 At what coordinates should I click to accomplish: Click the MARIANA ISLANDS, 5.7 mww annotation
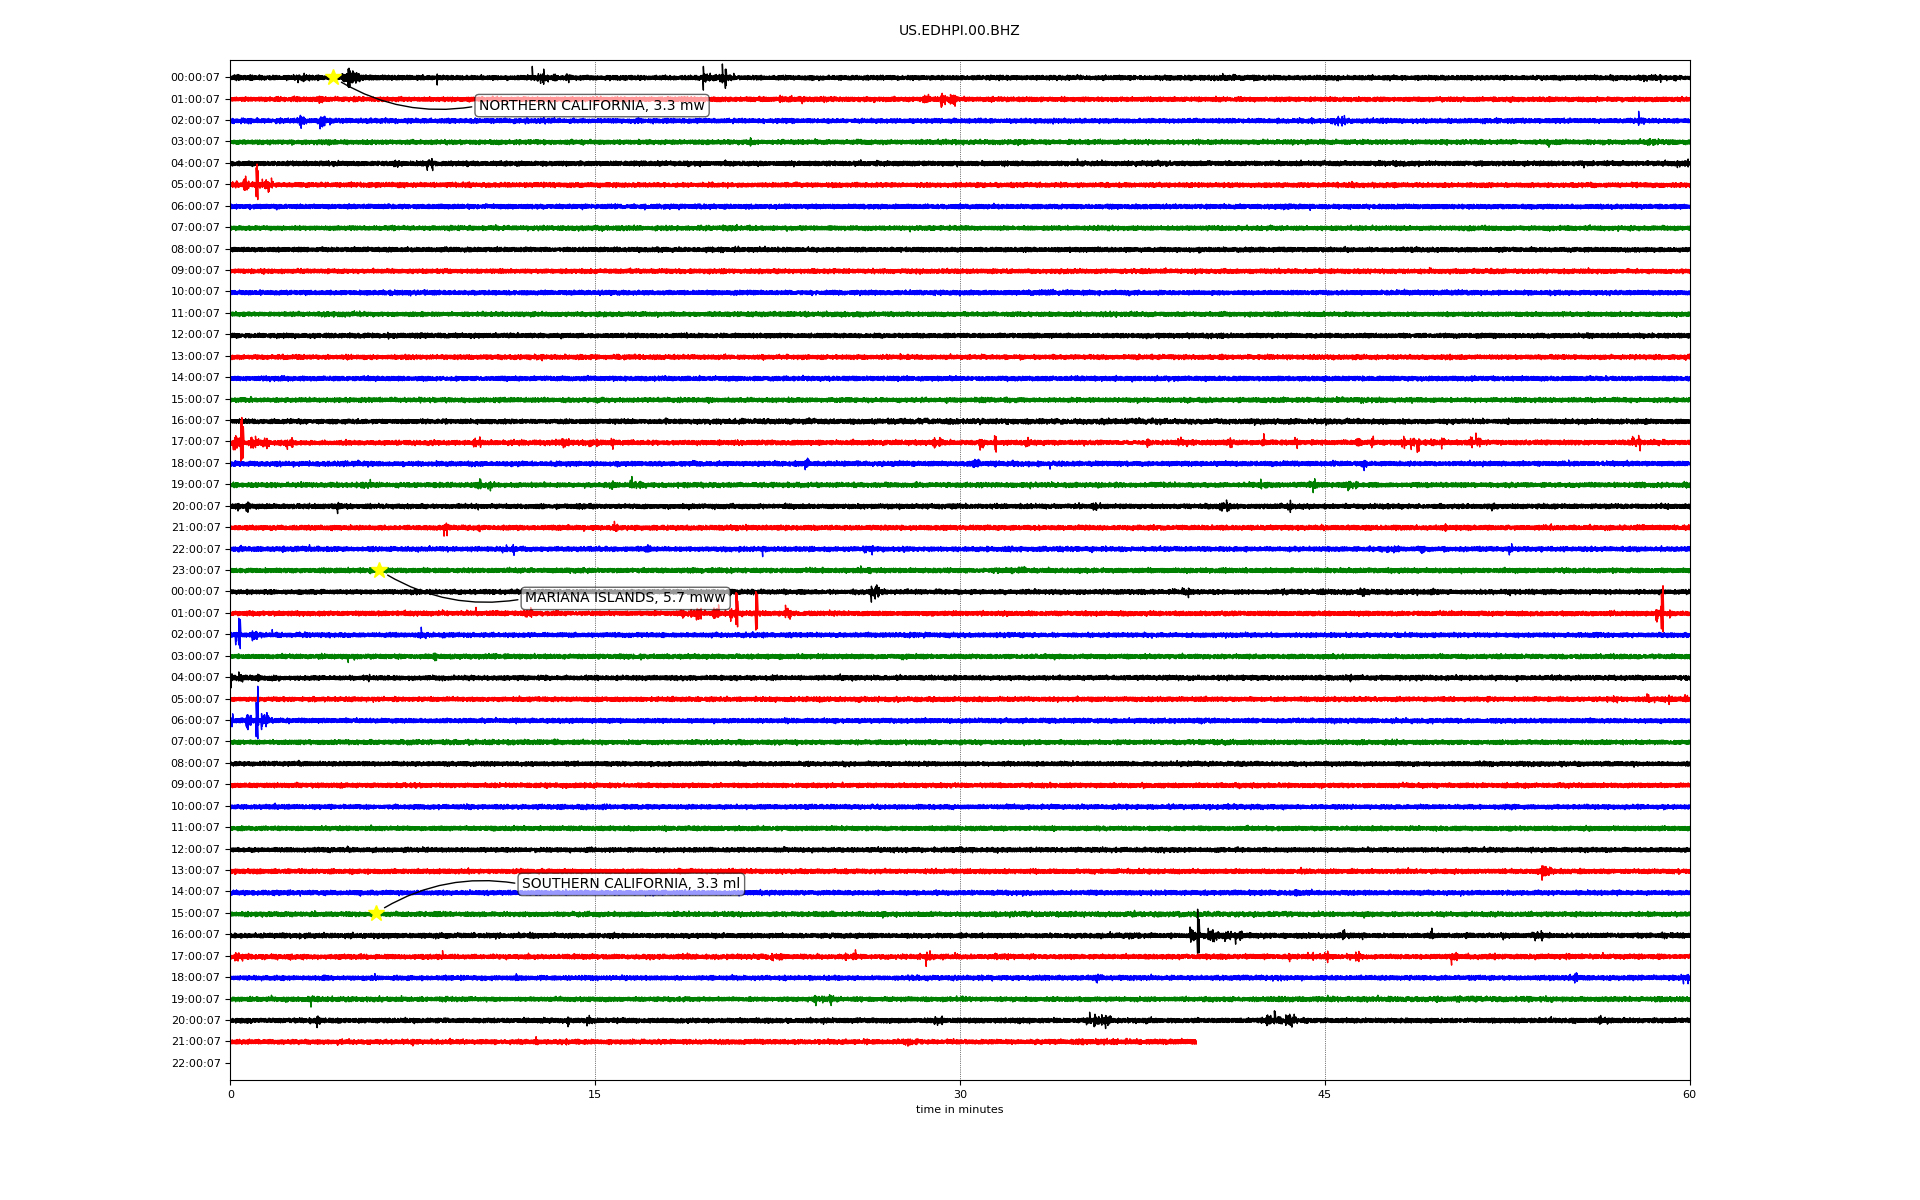(625, 598)
